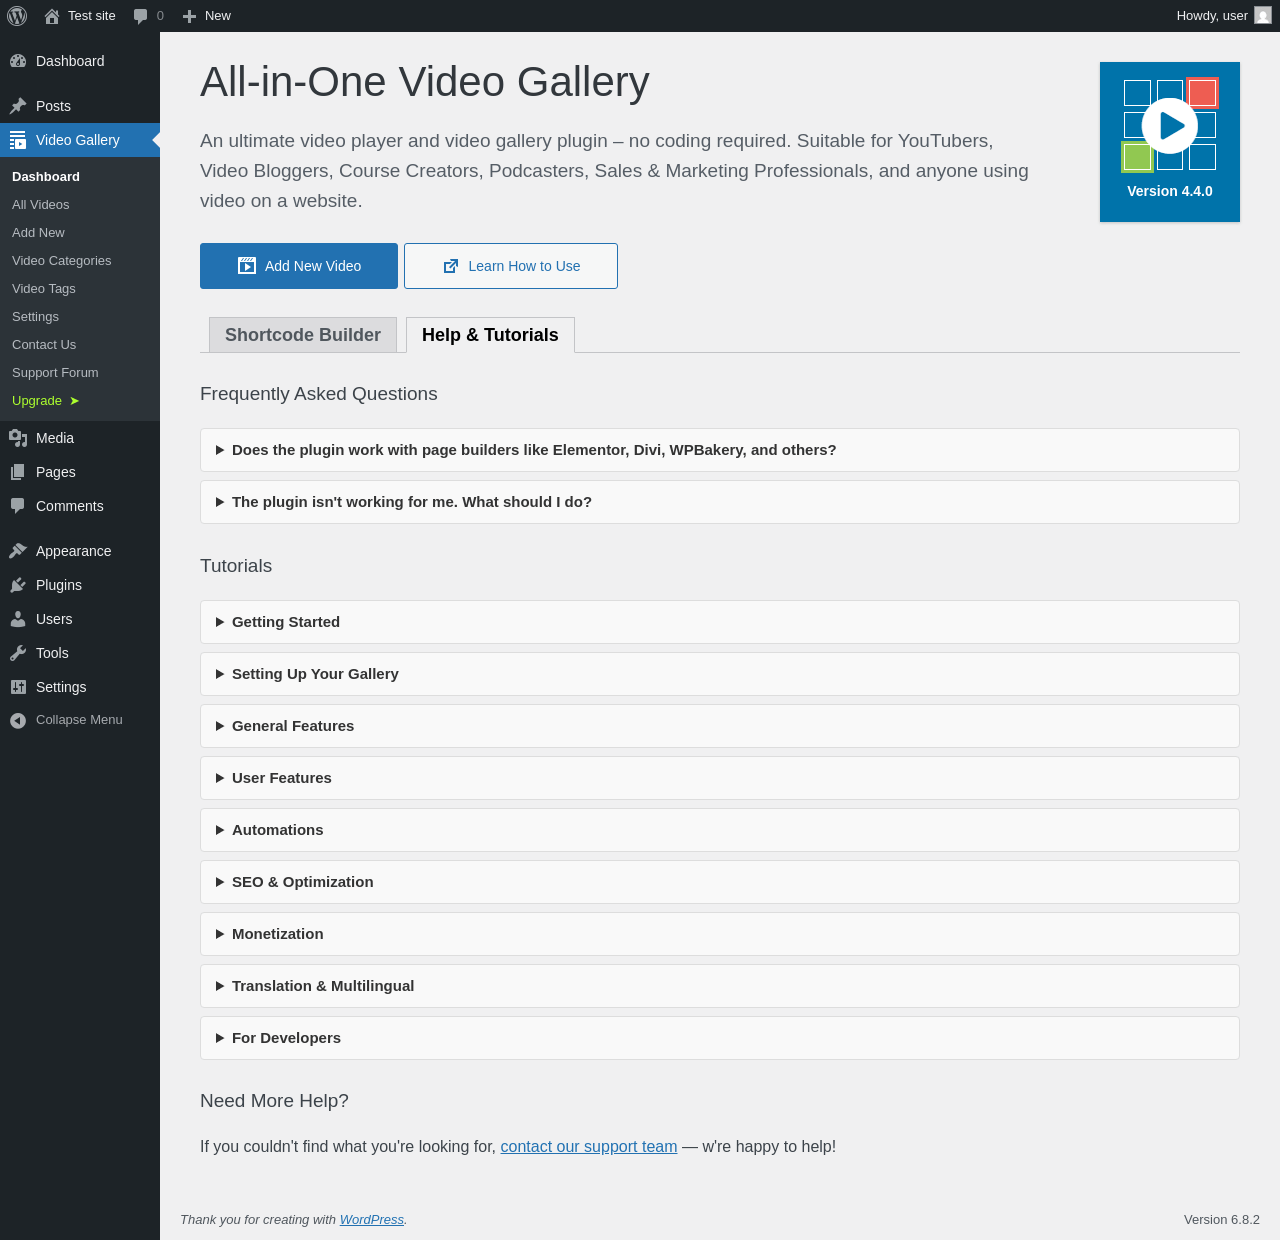Open Add New submenu item
Viewport: 1280px width, 1240px height.
pos(80,232)
